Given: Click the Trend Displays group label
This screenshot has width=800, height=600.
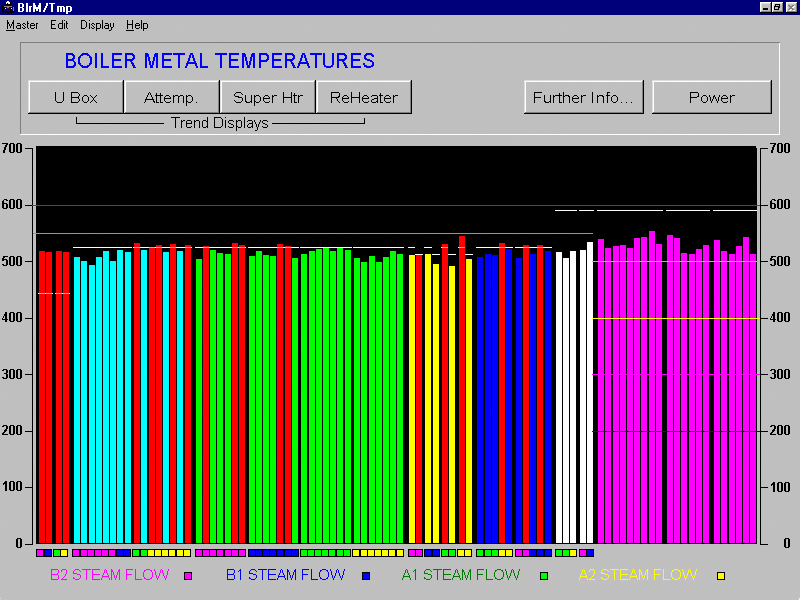Looking at the screenshot, I should 220,123.
